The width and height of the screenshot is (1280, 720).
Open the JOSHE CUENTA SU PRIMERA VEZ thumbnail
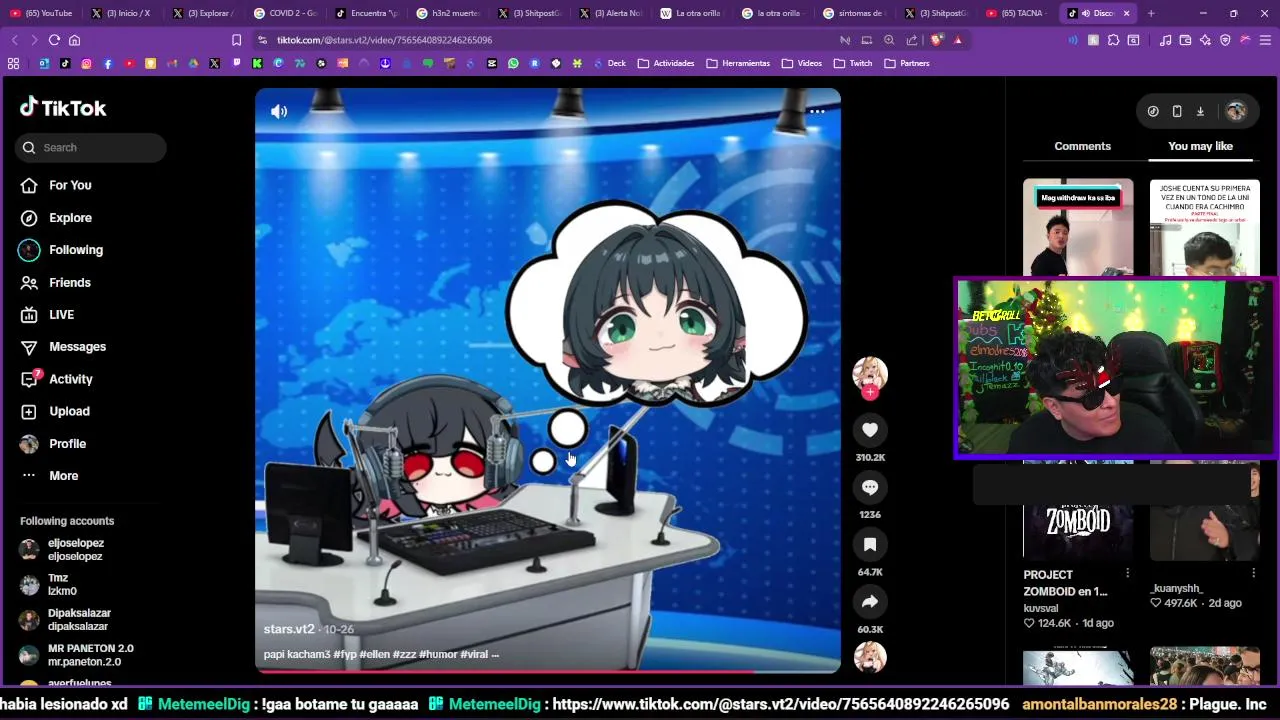tap(1204, 227)
